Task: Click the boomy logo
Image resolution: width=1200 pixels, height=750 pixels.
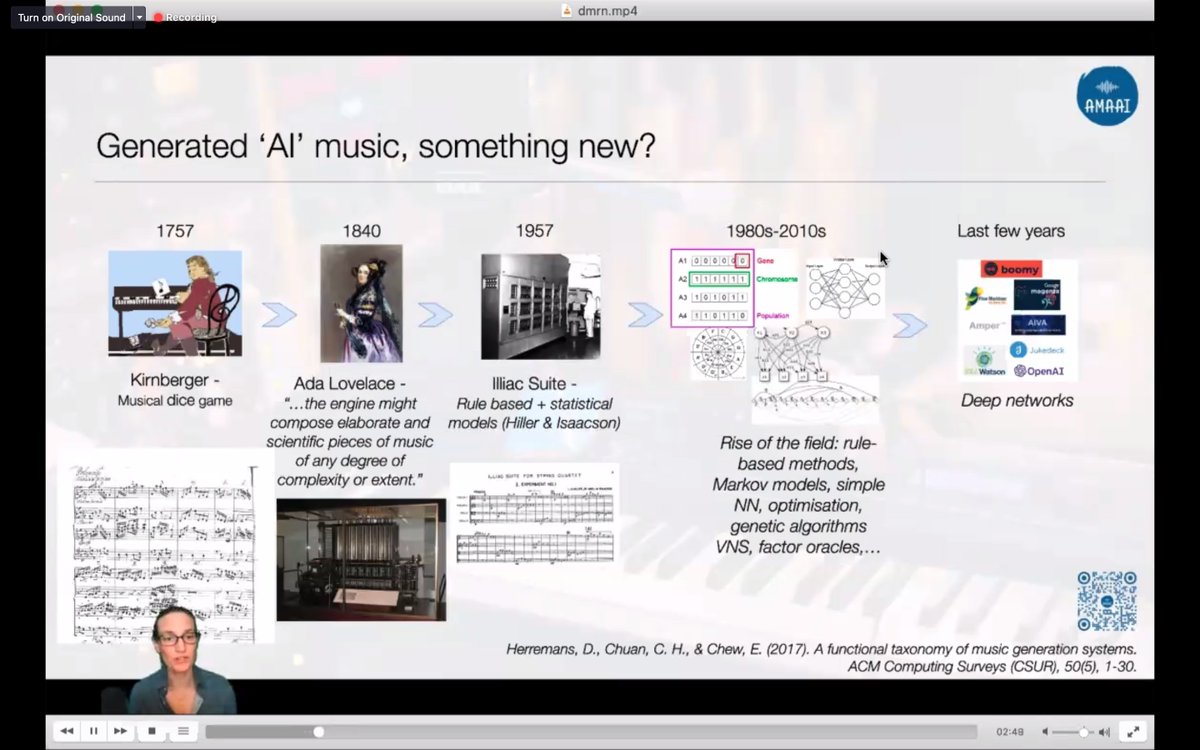Action: (x=1011, y=269)
